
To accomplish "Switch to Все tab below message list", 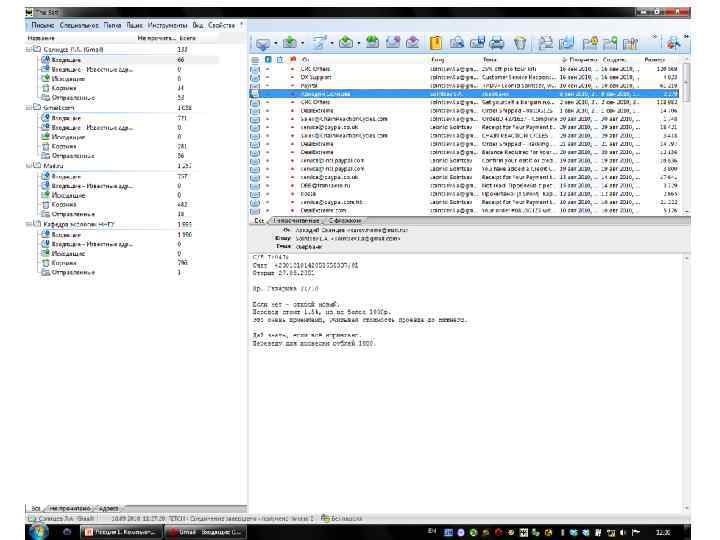I will tap(259, 221).
